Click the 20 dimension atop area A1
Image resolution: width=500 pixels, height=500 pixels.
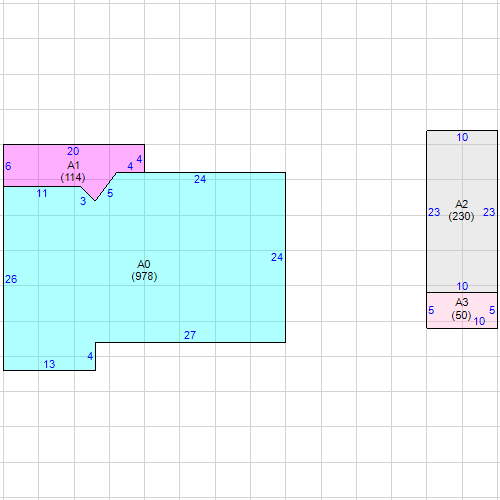coord(73,151)
